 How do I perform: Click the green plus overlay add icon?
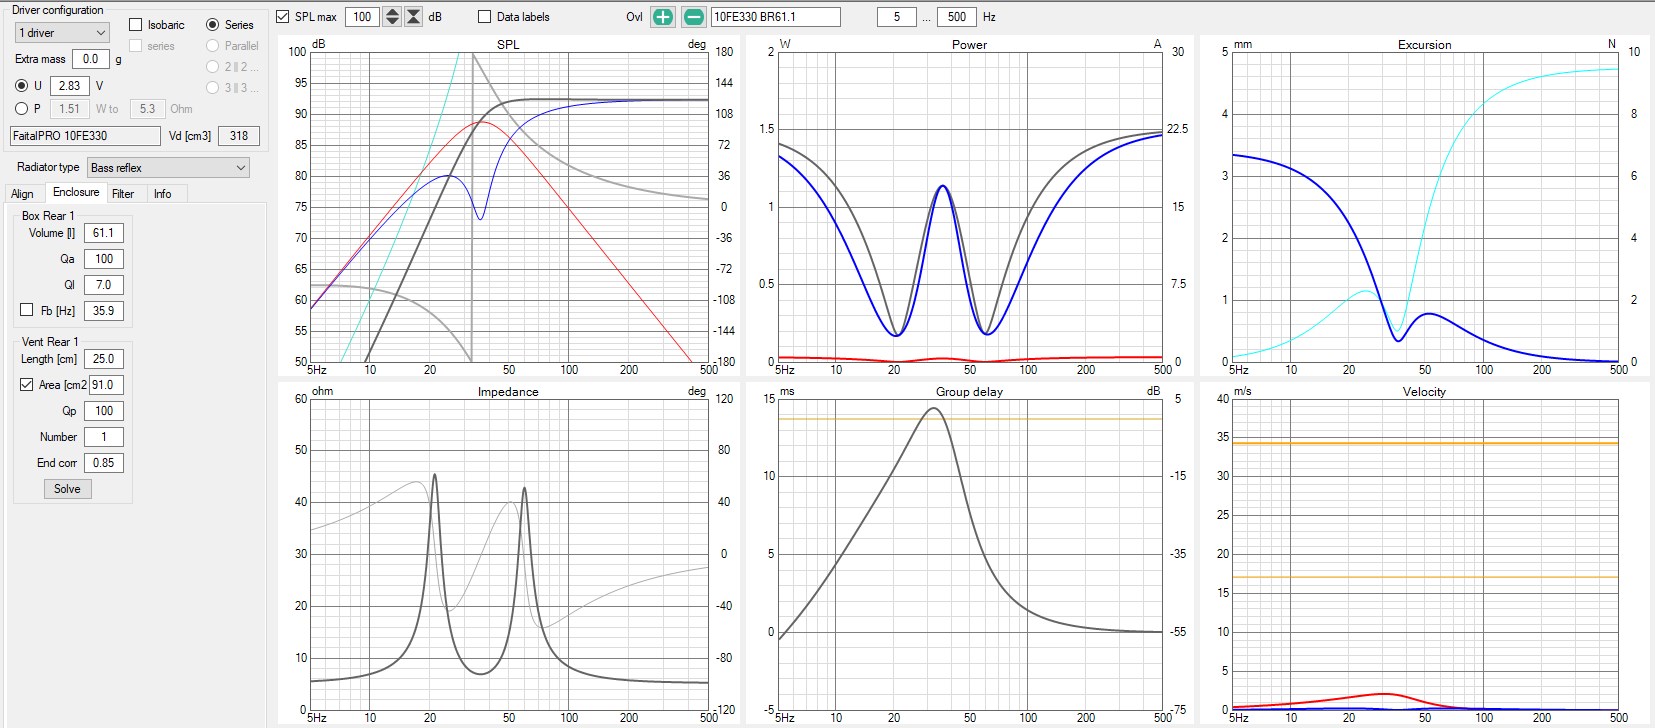pos(662,17)
